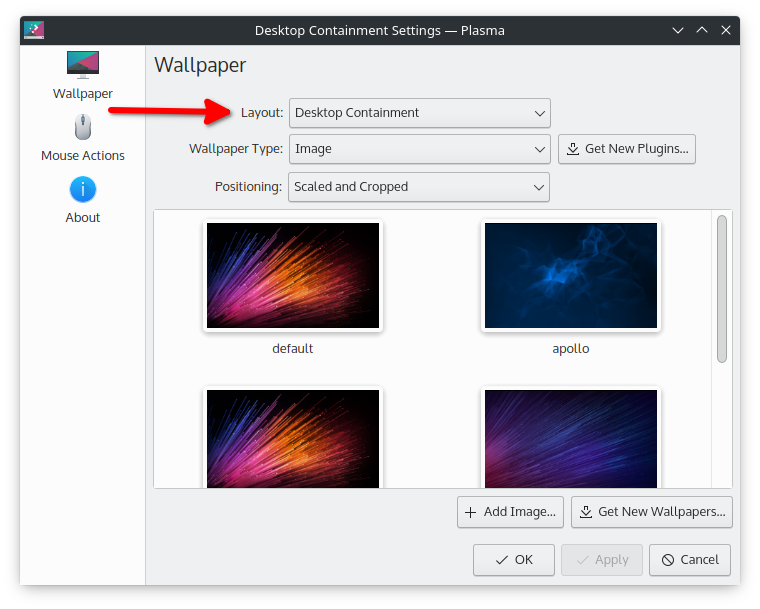Expand the Layout dropdown

420,113
